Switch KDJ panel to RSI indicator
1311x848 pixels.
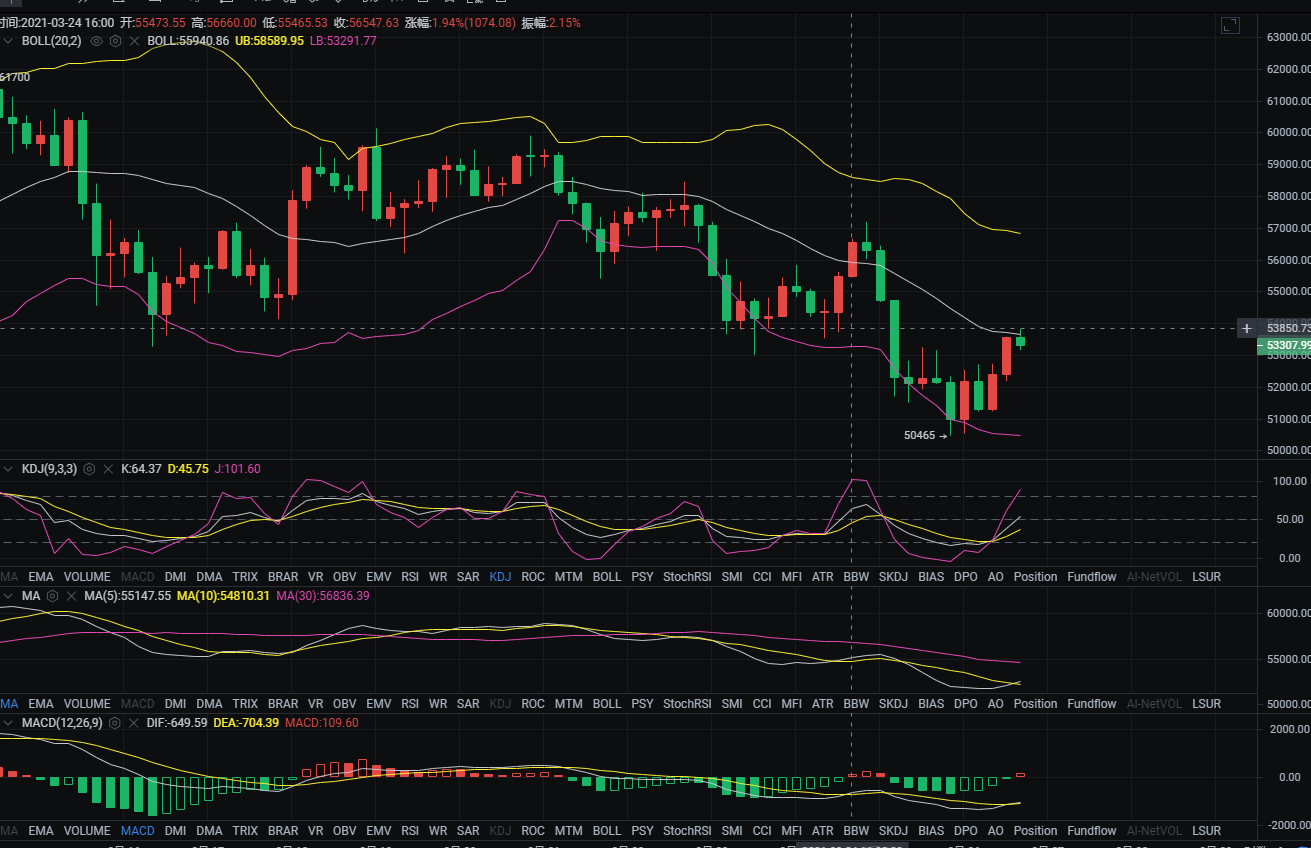pos(410,577)
